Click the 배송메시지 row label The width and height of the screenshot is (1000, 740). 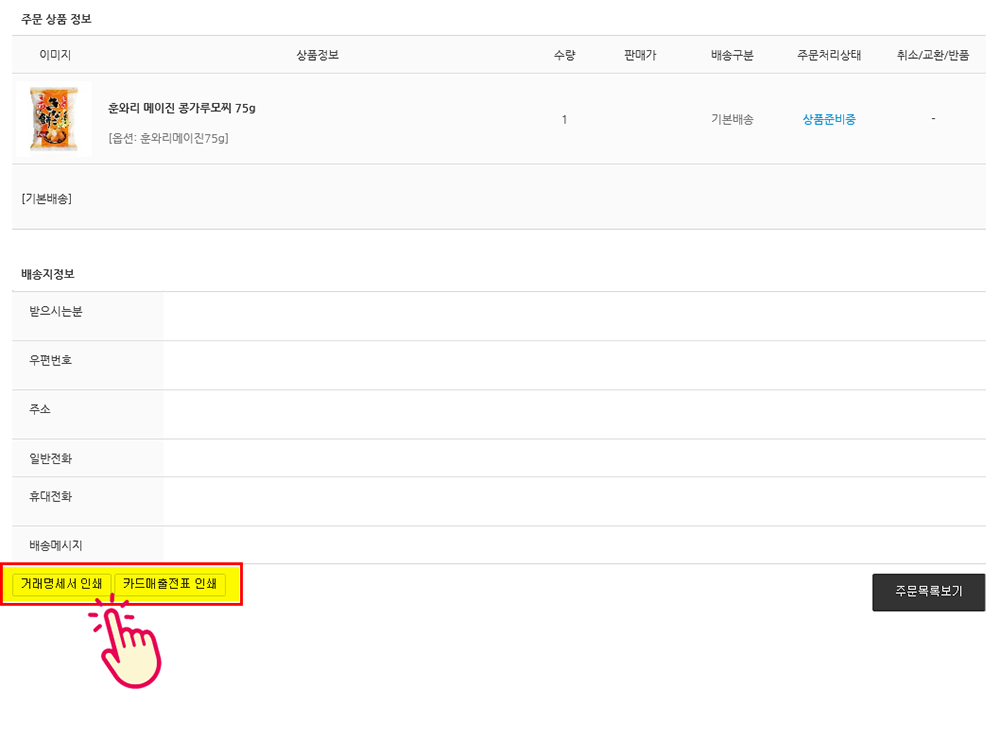click(x=56, y=545)
